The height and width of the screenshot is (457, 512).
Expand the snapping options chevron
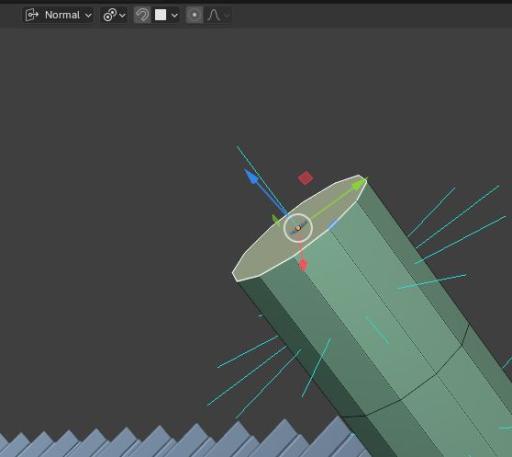click(x=174, y=15)
